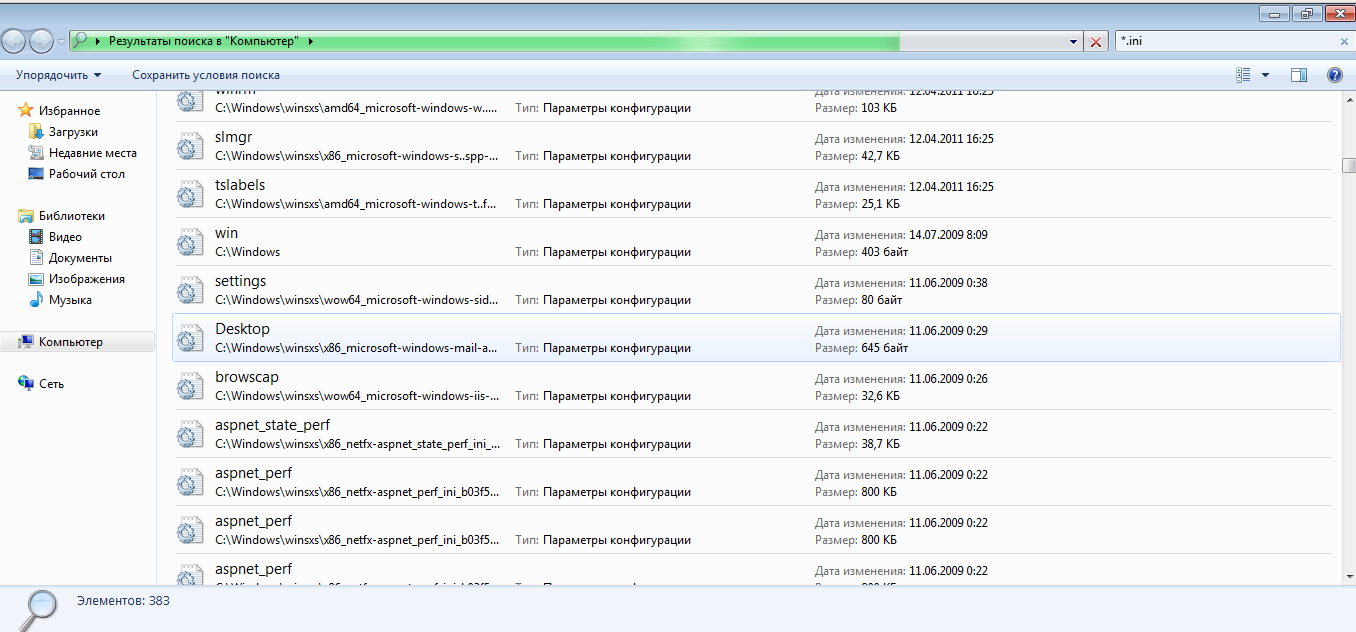Clear the *.ini search field
The height and width of the screenshot is (632, 1356).
pos(1344,42)
